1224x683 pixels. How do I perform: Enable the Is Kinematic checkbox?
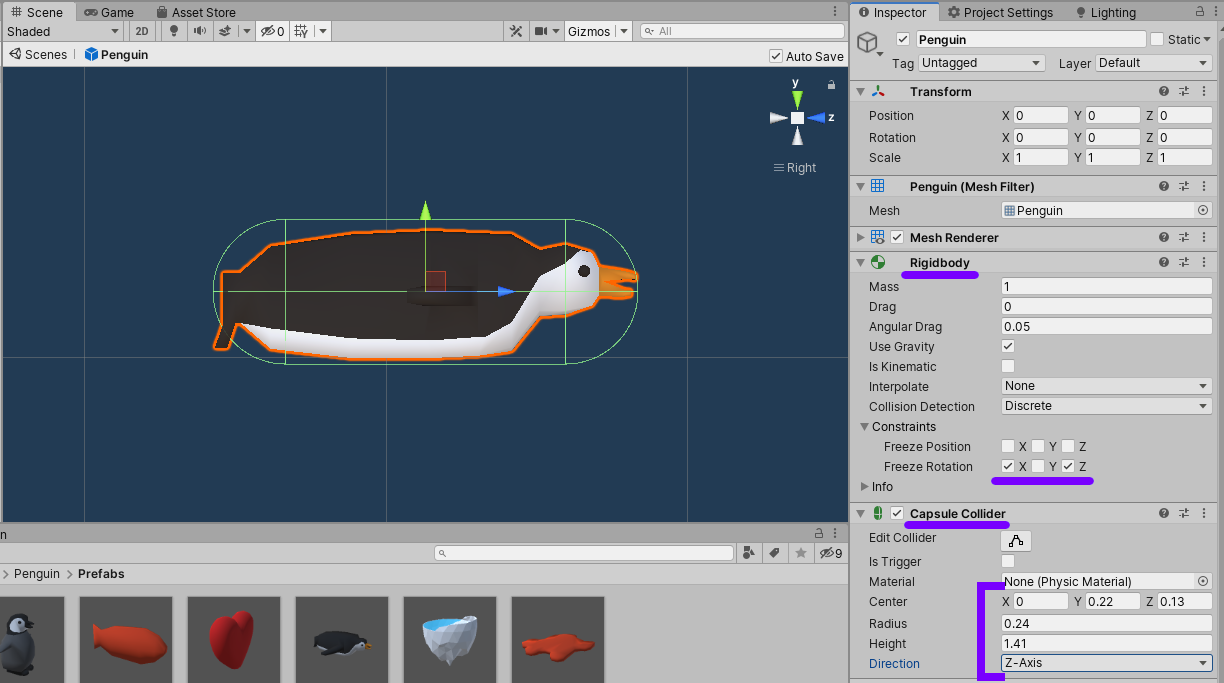point(1008,366)
